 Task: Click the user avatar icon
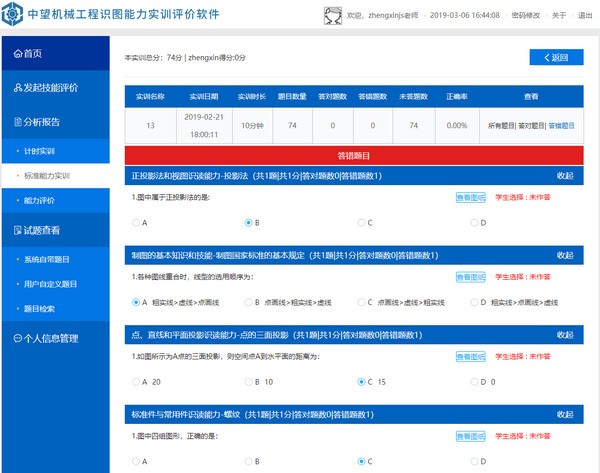tap(333, 16)
